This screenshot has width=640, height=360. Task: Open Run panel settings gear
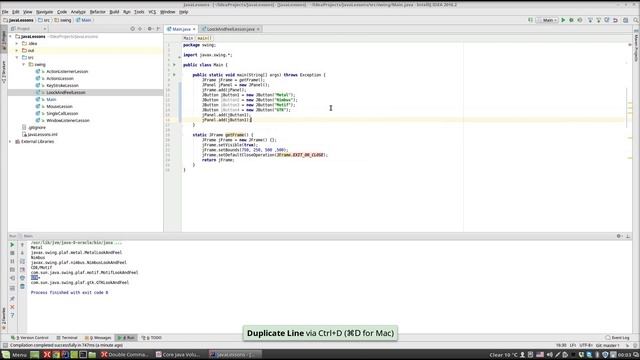click(x=619, y=236)
